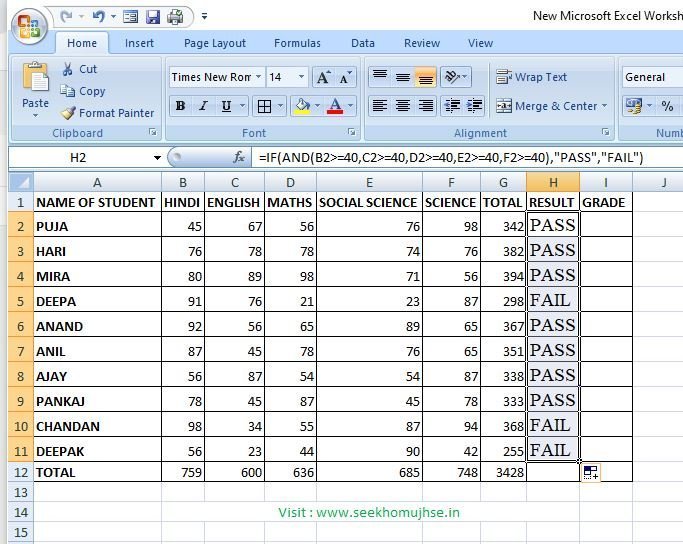This screenshot has width=683, height=544.
Task: Toggle Italic formatting
Action: click(204, 106)
